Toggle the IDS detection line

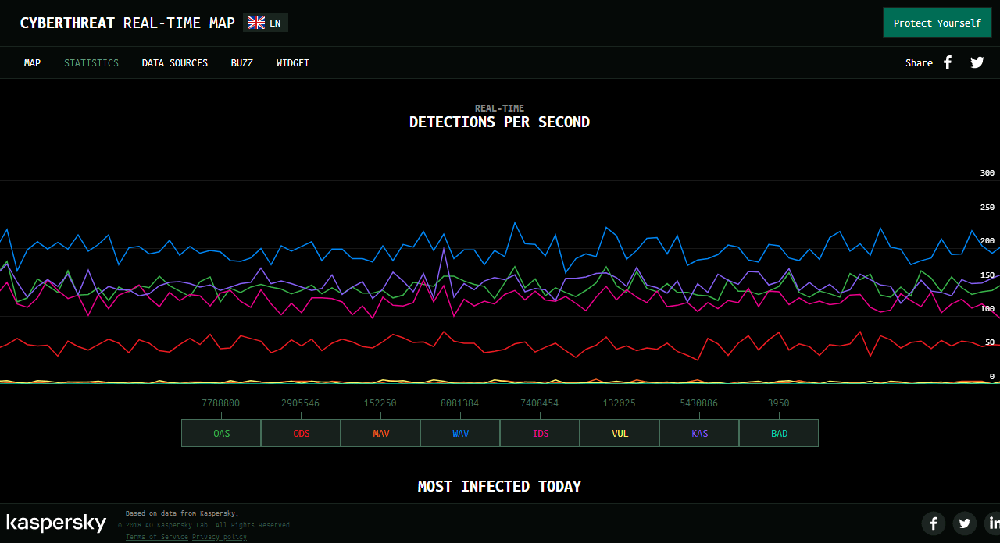click(540, 433)
